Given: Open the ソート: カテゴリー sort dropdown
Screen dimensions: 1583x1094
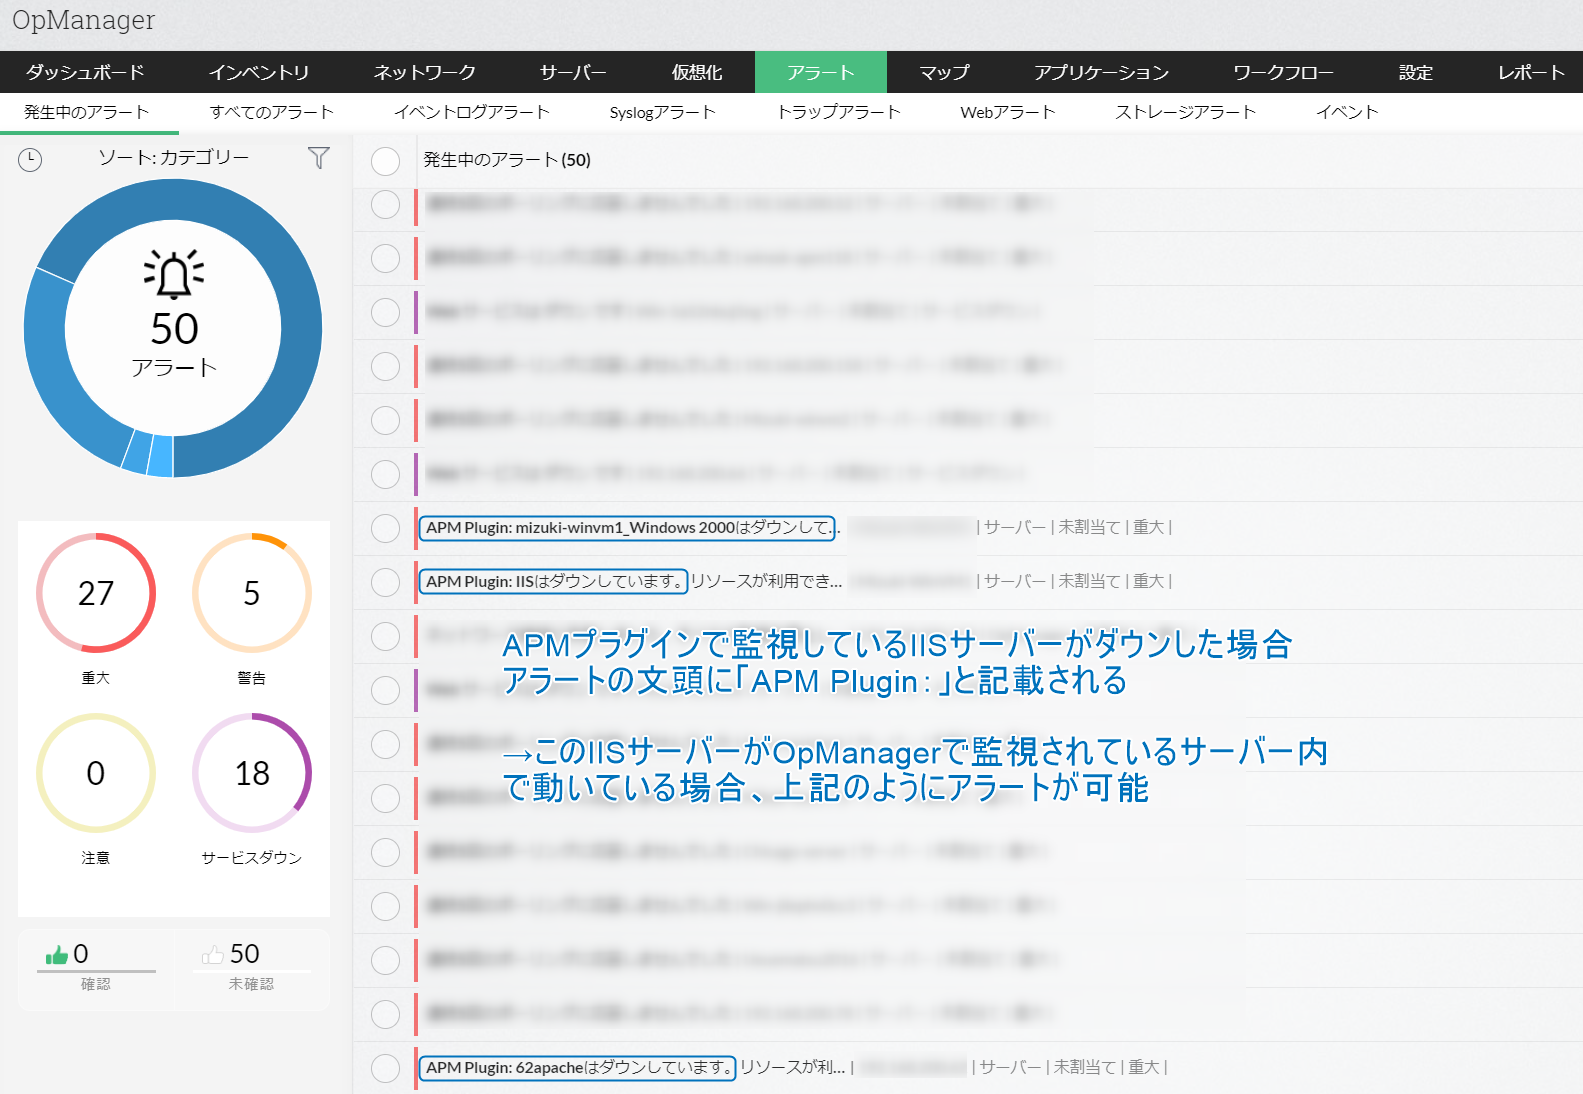Looking at the screenshot, I should (174, 157).
